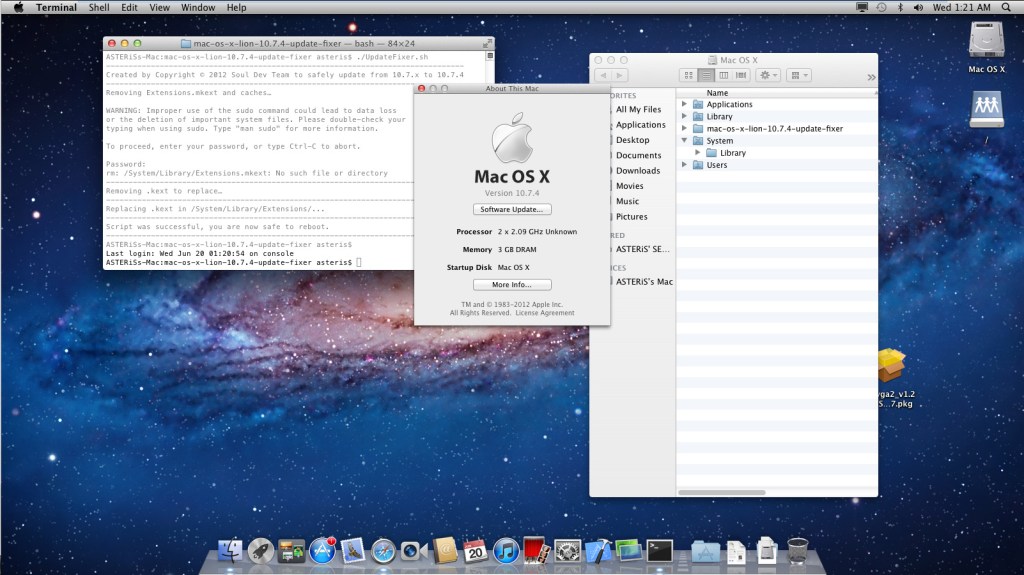Open FaceTime camera icon in Dock
The height and width of the screenshot is (575, 1024).
pos(413,551)
